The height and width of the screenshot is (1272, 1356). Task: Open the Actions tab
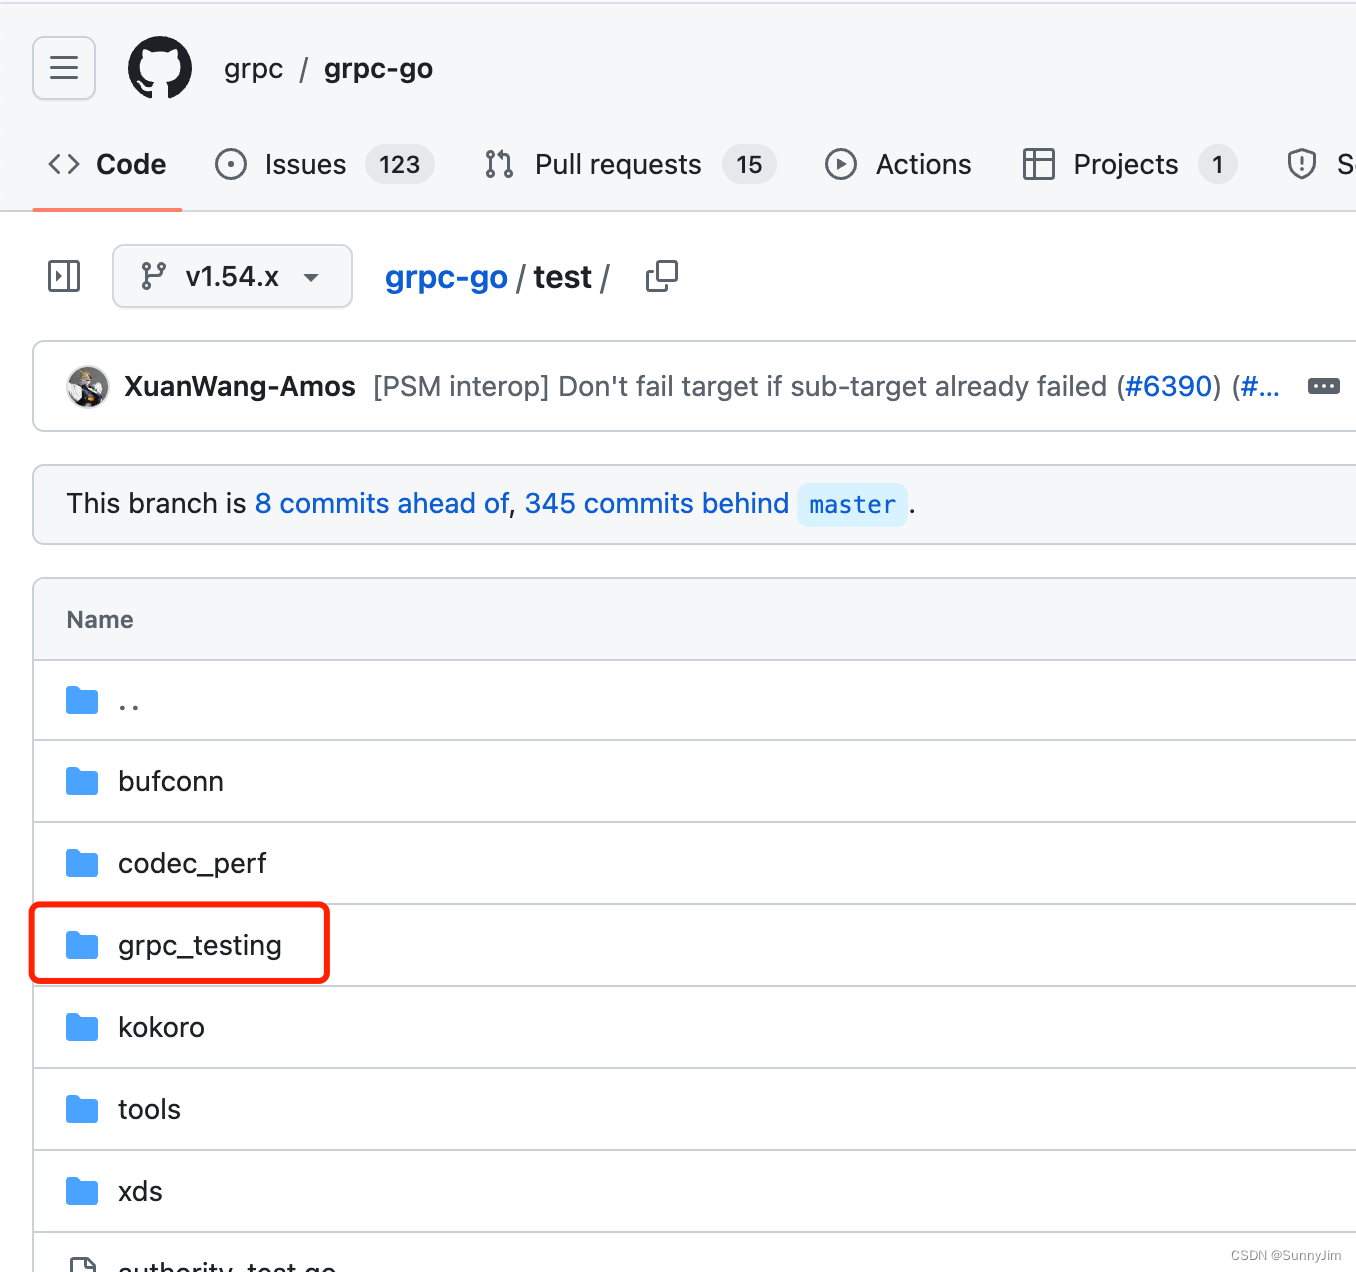(898, 164)
